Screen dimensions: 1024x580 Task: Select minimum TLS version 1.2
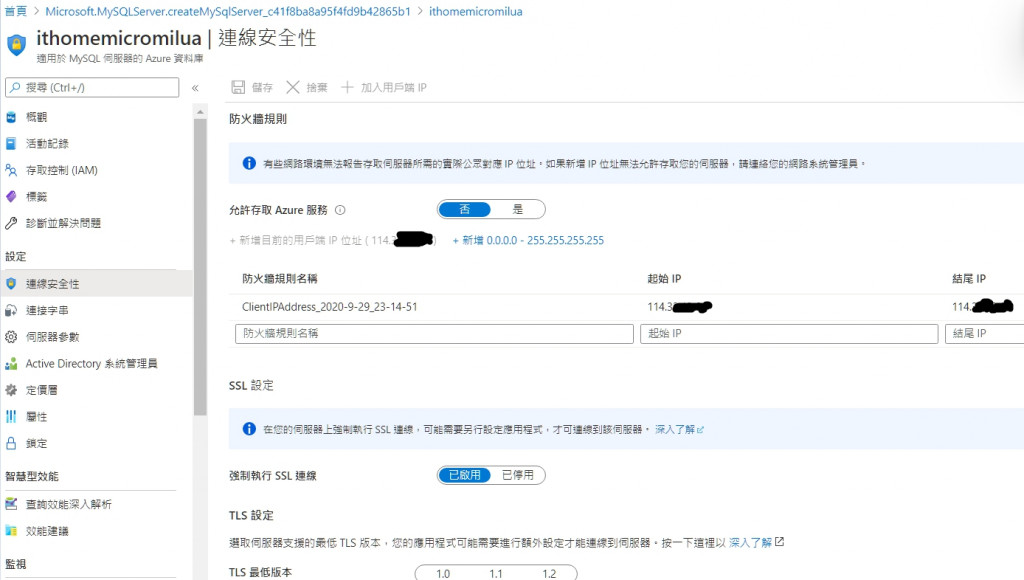[x=549, y=573]
